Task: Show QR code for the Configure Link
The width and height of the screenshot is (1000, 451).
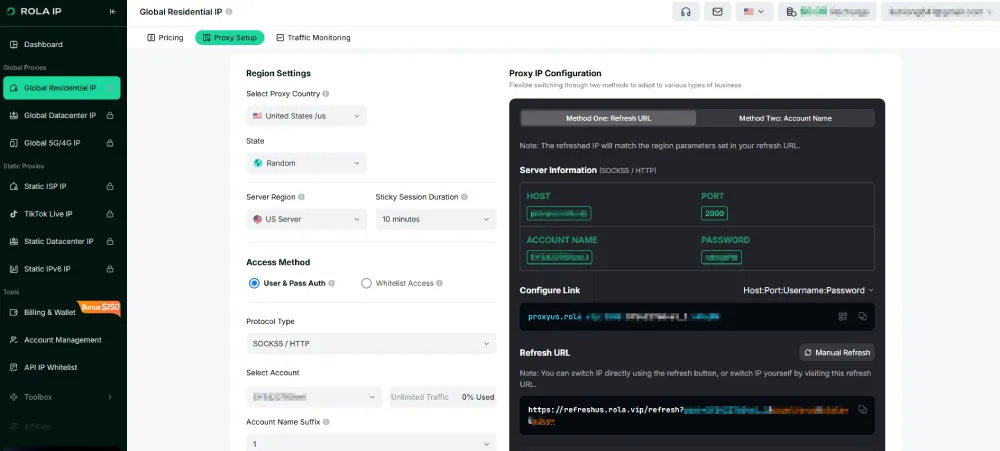Action: coord(843,316)
